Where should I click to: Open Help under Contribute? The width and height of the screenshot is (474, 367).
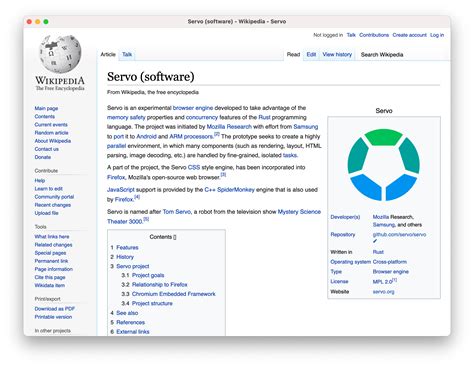pyautogui.click(x=40, y=180)
